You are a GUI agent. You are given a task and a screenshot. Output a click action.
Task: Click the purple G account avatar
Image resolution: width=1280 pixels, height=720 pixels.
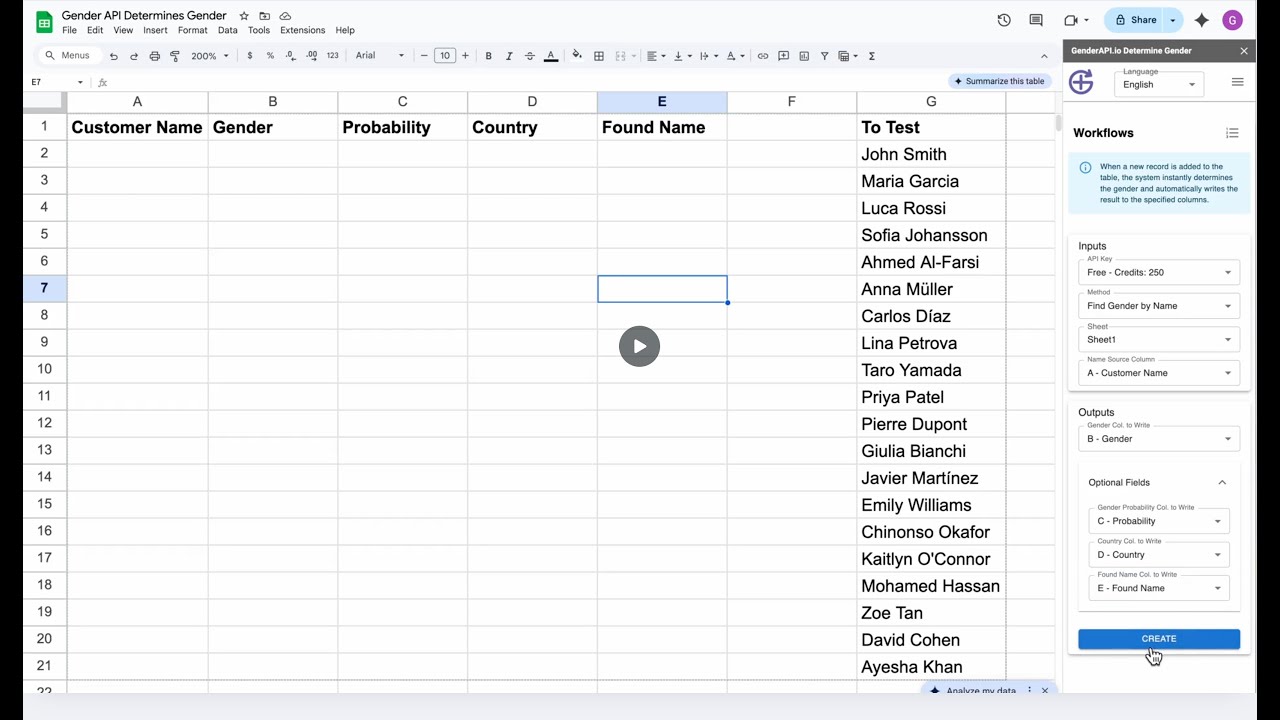pyautogui.click(x=1232, y=20)
